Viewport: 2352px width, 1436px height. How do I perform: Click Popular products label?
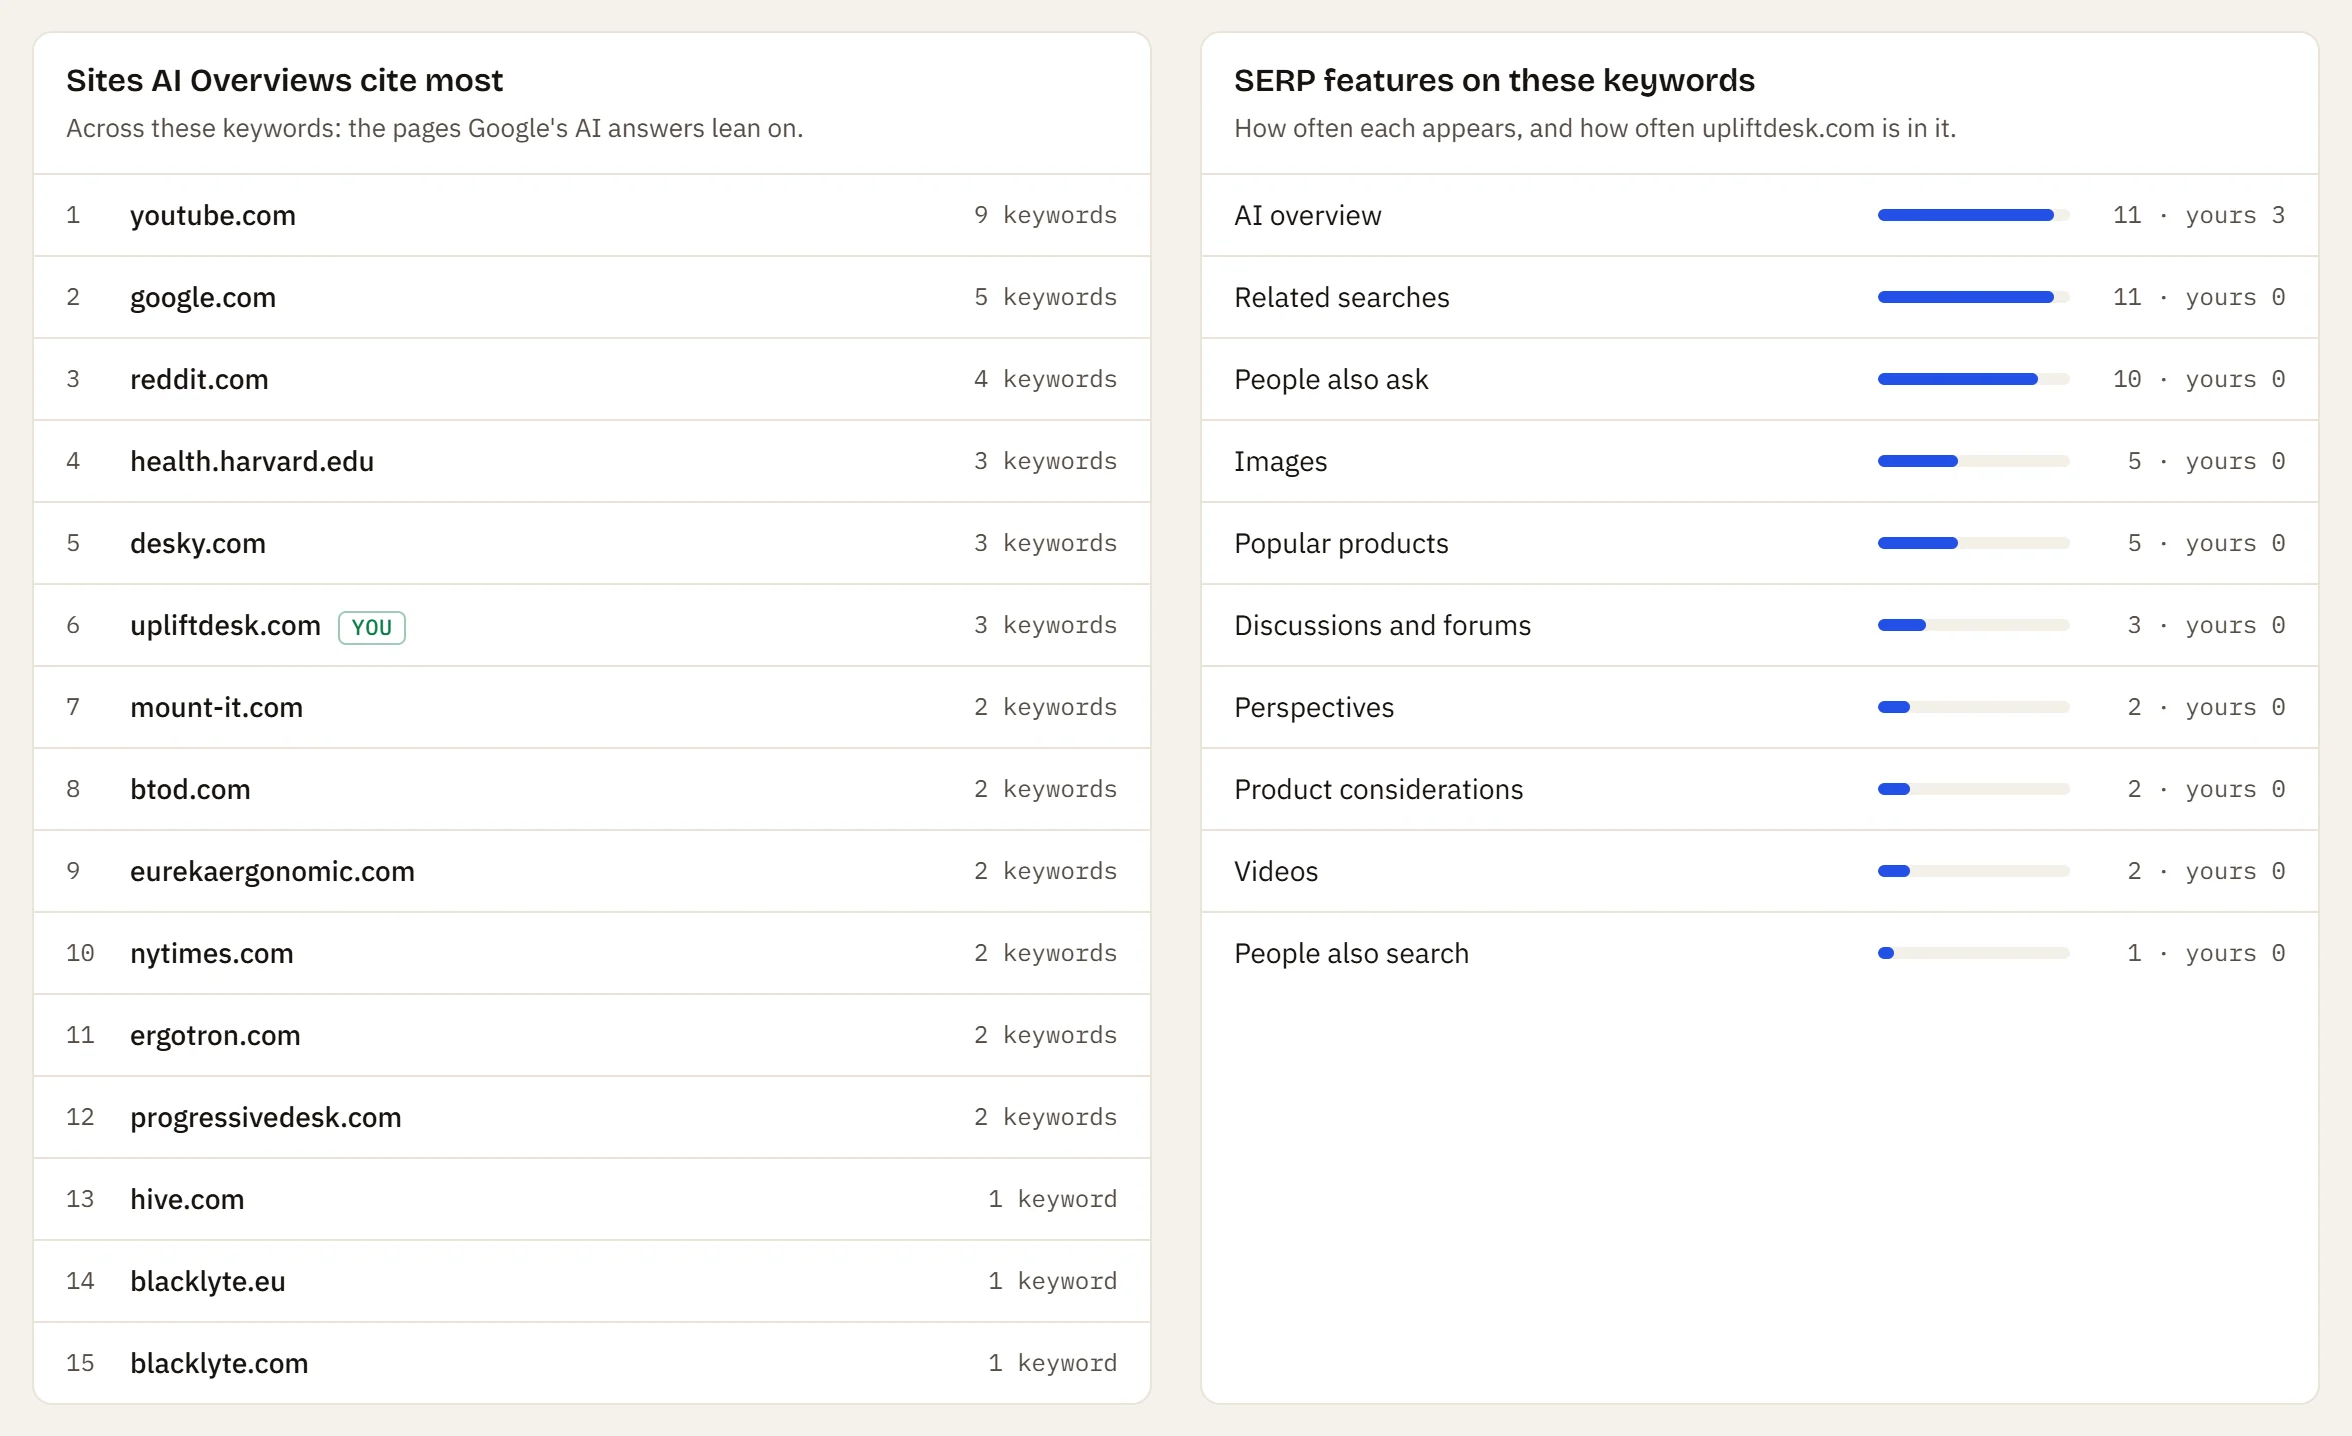click(1341, 543)
